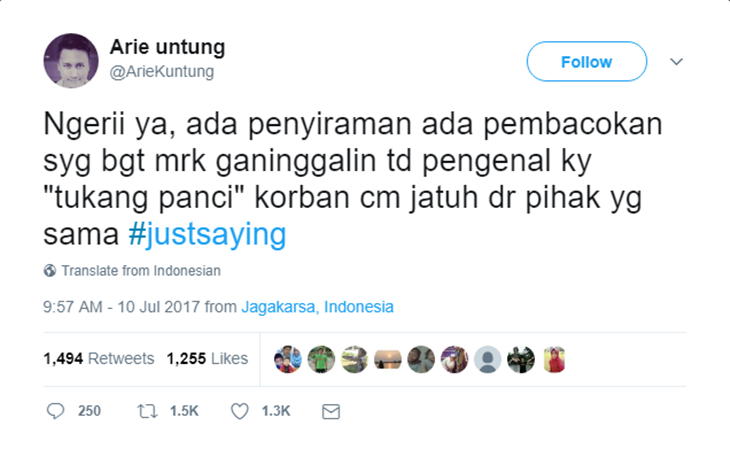Open the Jagakarsa, Indonesia location link

tap(318, 307)
